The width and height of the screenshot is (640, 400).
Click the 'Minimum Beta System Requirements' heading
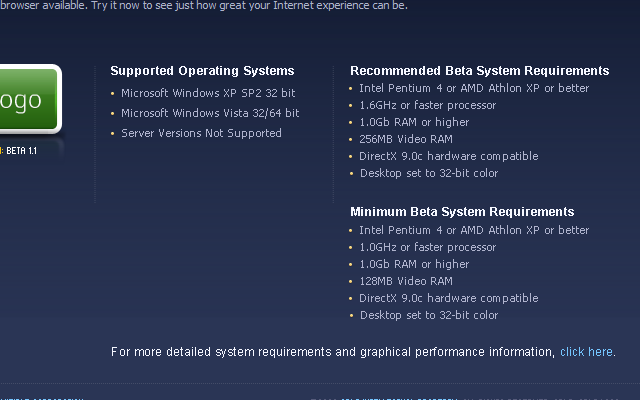click(462, 211)
